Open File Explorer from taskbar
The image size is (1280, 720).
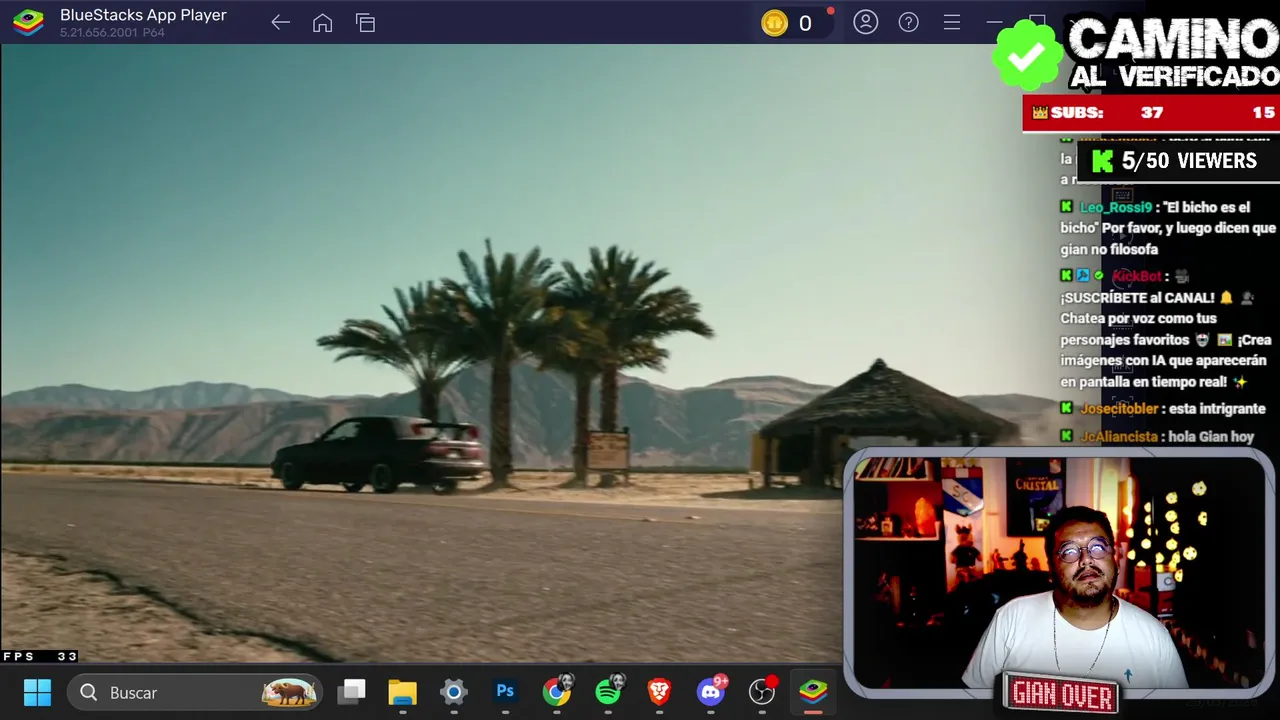(x=403, y=692)
